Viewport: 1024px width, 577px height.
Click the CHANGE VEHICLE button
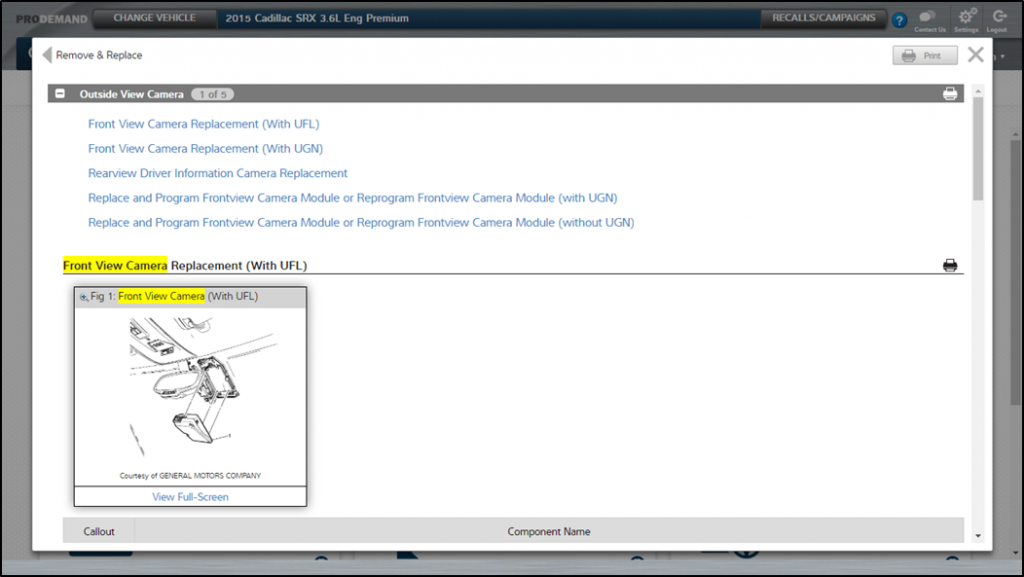(x=154, y=18)
